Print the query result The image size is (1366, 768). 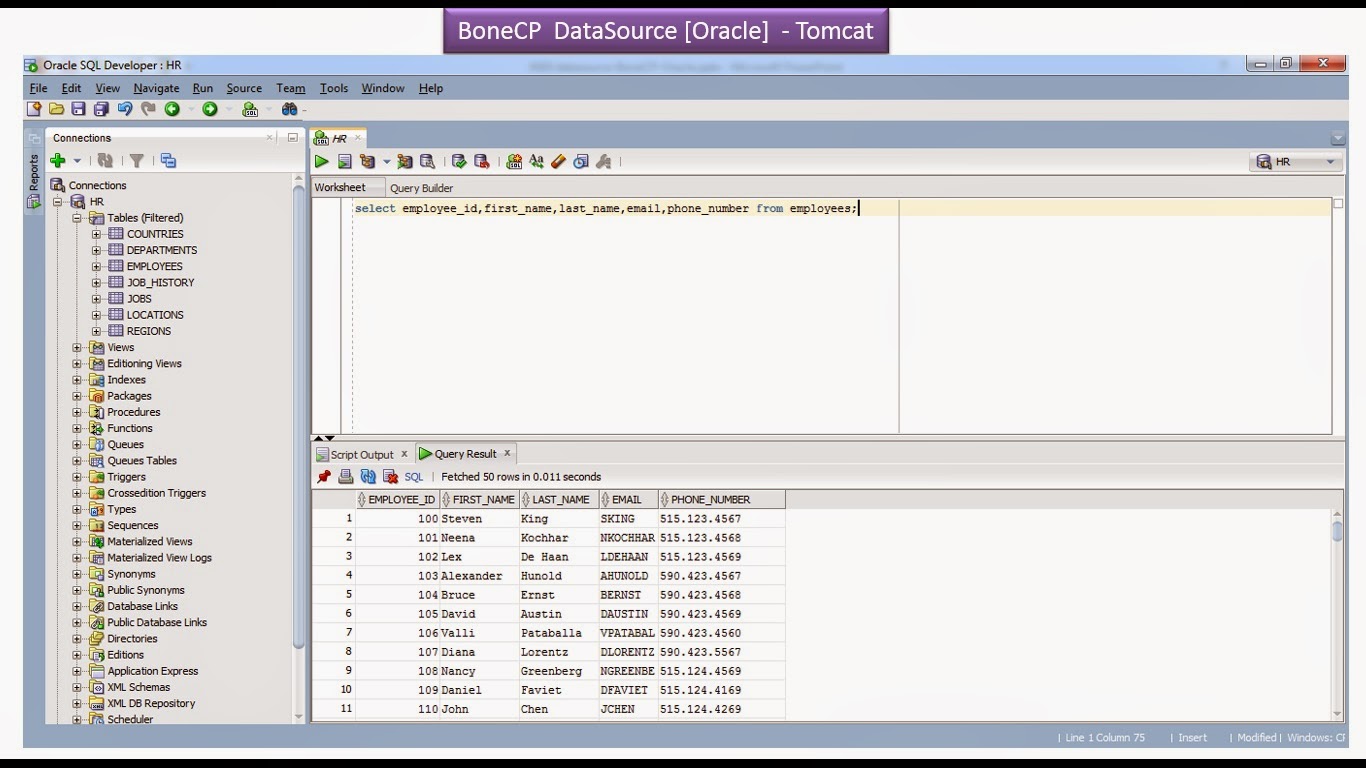point(346,477)
